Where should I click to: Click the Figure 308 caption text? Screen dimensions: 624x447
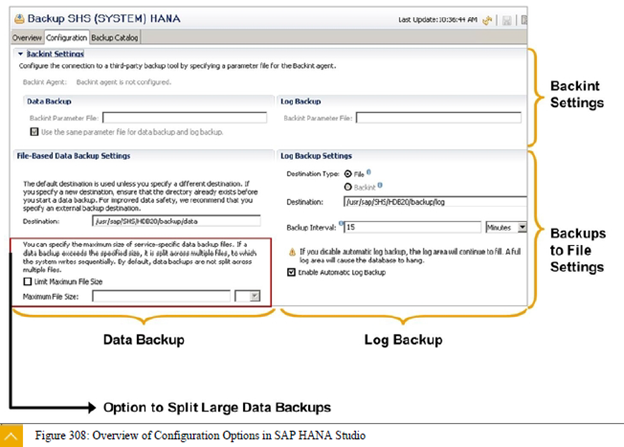tap(200, 435)
